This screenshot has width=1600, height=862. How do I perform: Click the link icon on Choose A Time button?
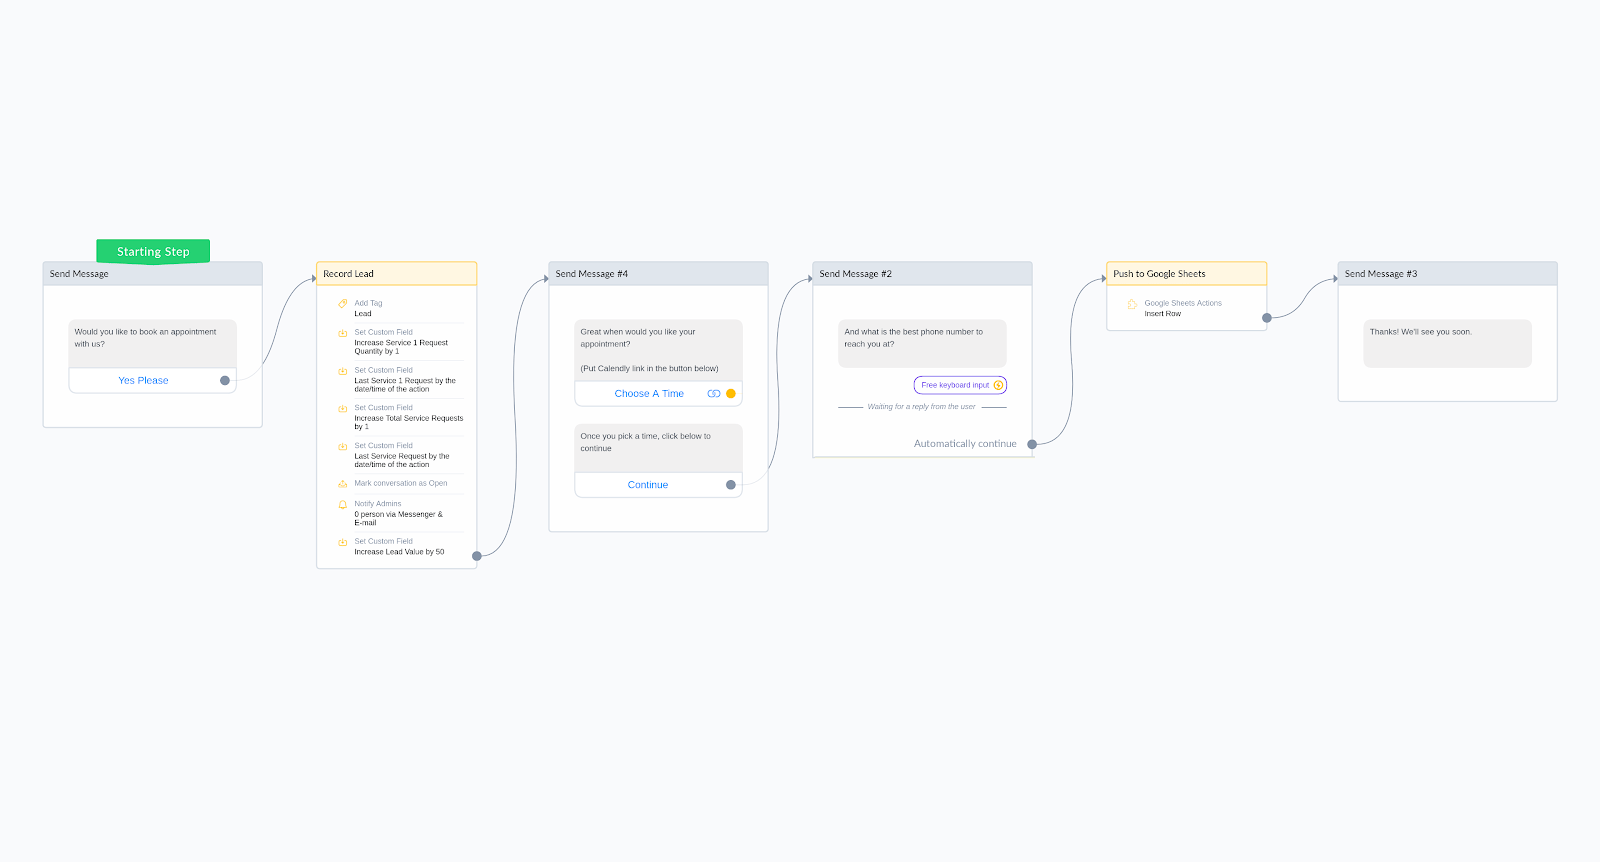pyautogui.click(x=714, y=394)
